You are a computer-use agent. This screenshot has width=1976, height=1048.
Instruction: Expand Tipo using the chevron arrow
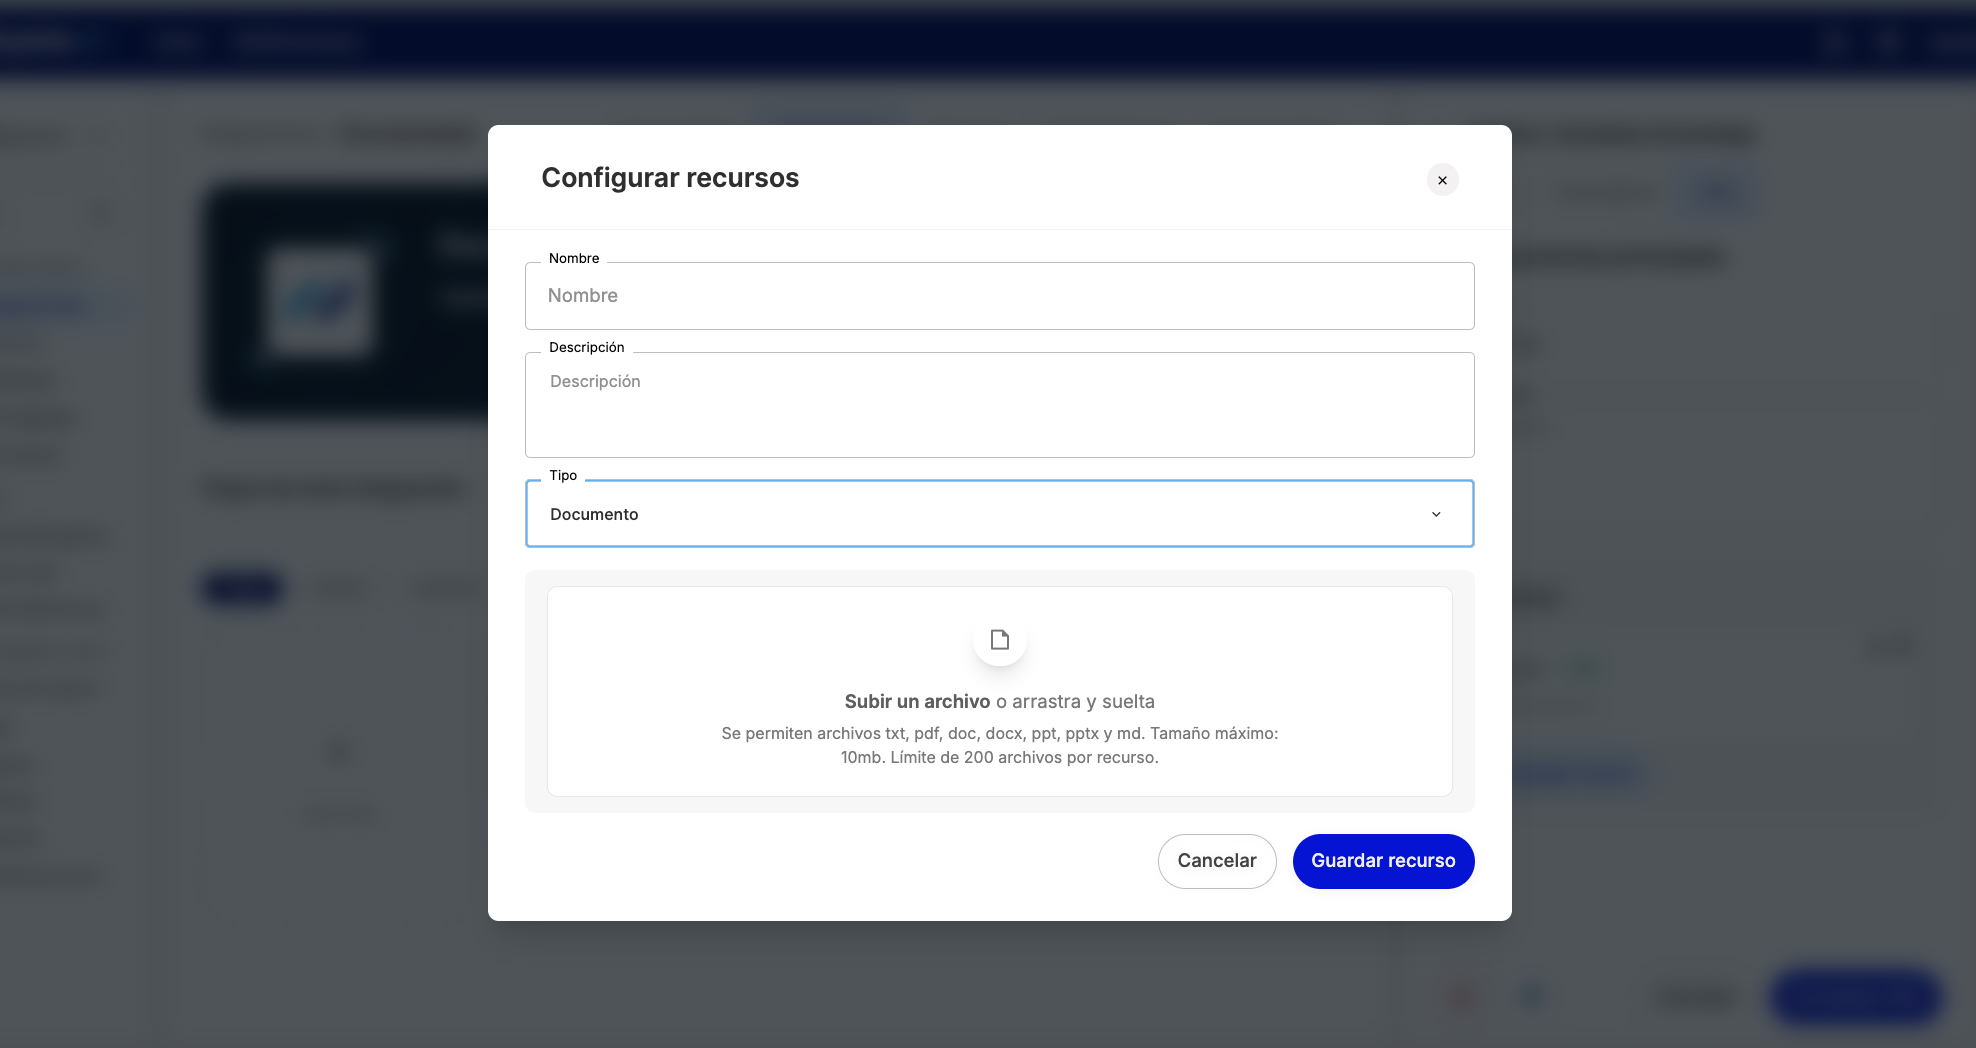[x=1436, y=514]
